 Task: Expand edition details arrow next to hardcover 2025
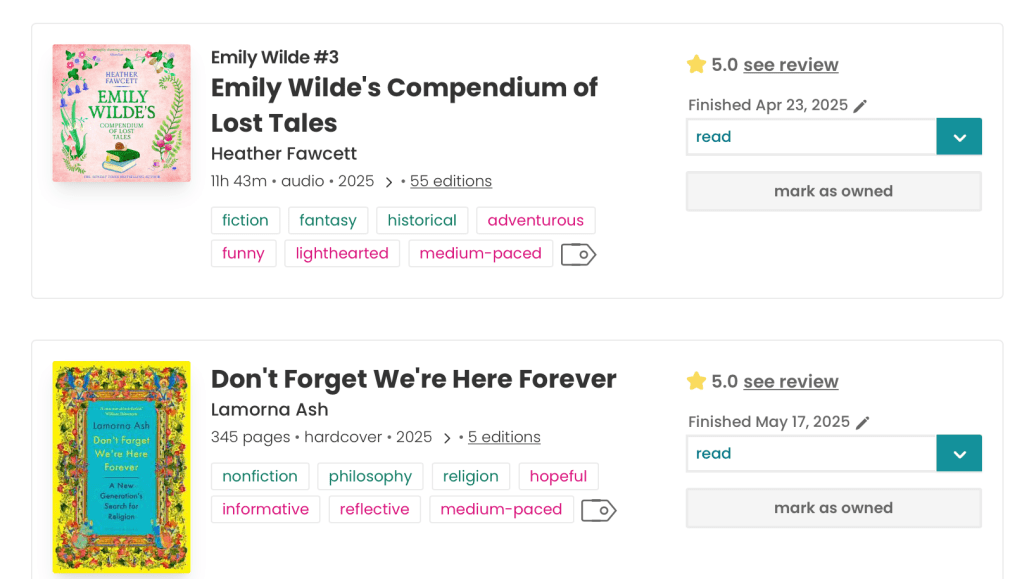click(x=447, y=438)
